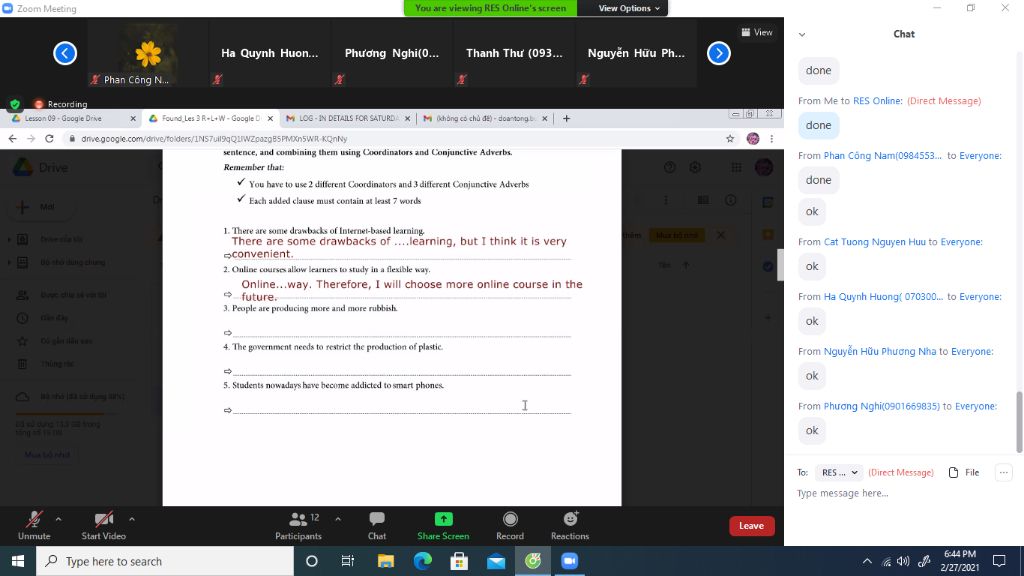Open the Reactions menu
Screen dimensions: 1024x576
[x=570, y=526]
